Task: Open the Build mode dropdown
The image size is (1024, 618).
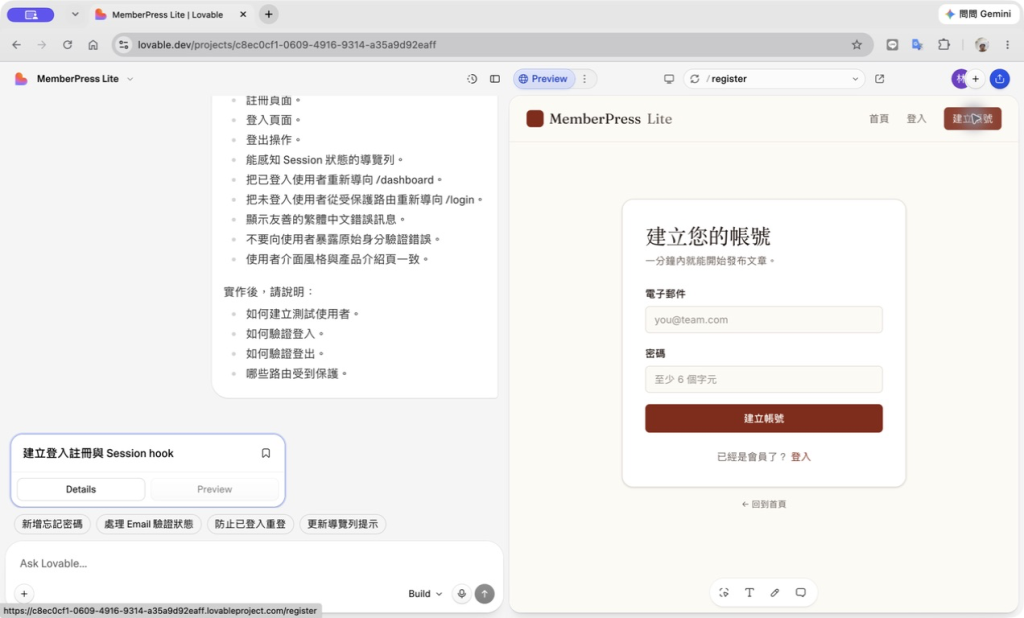Action: click(425, 594)
